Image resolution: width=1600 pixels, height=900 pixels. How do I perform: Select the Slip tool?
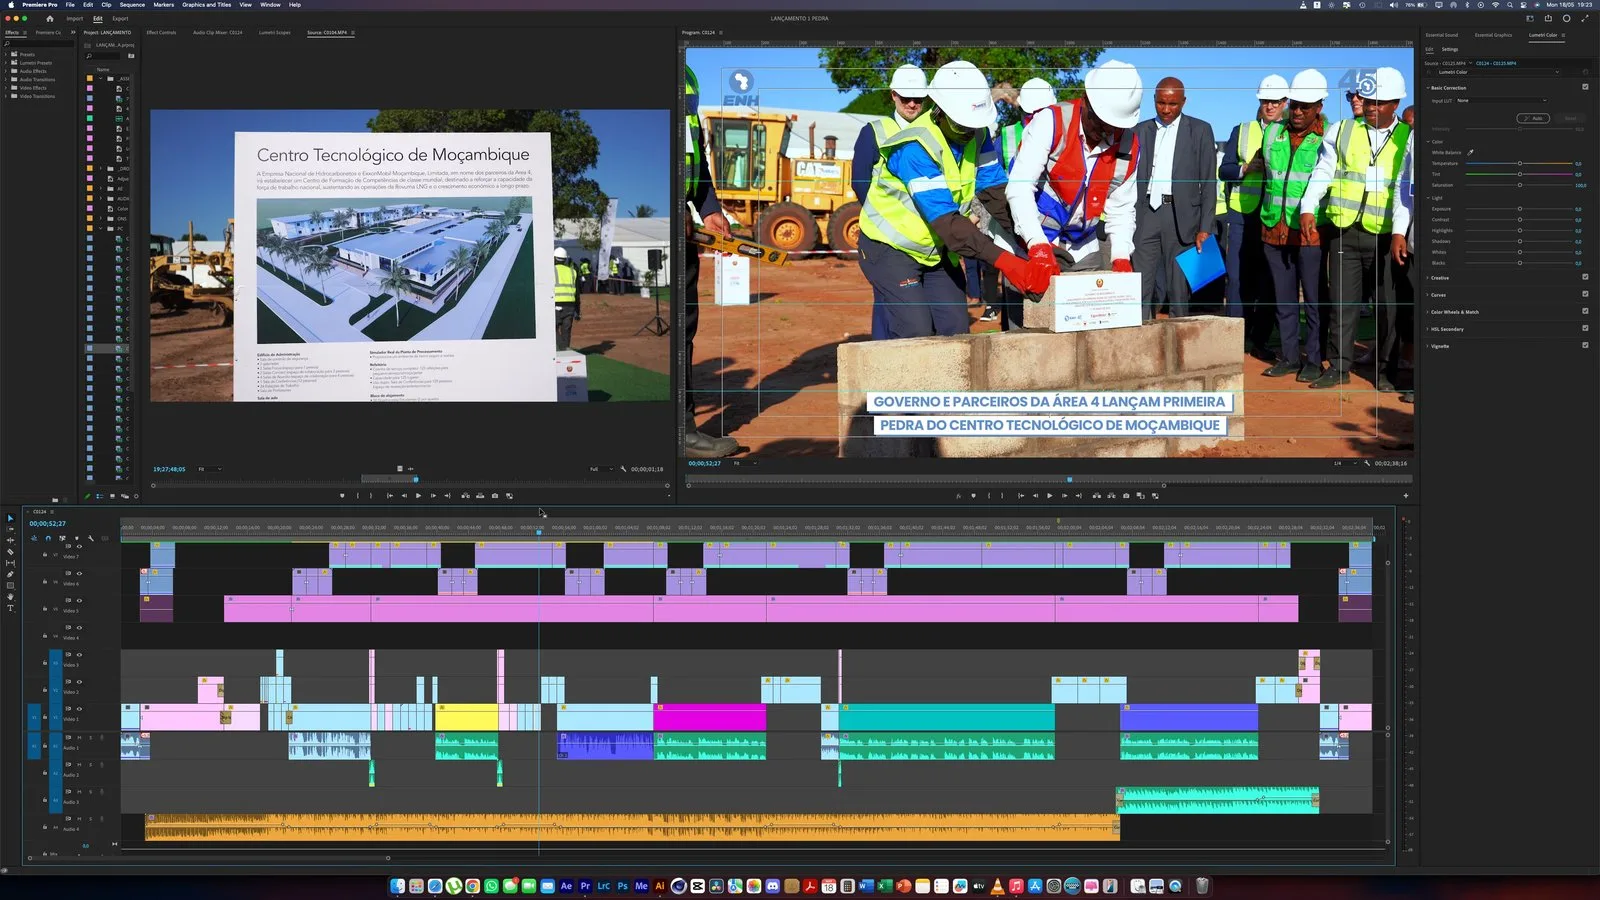11,563
